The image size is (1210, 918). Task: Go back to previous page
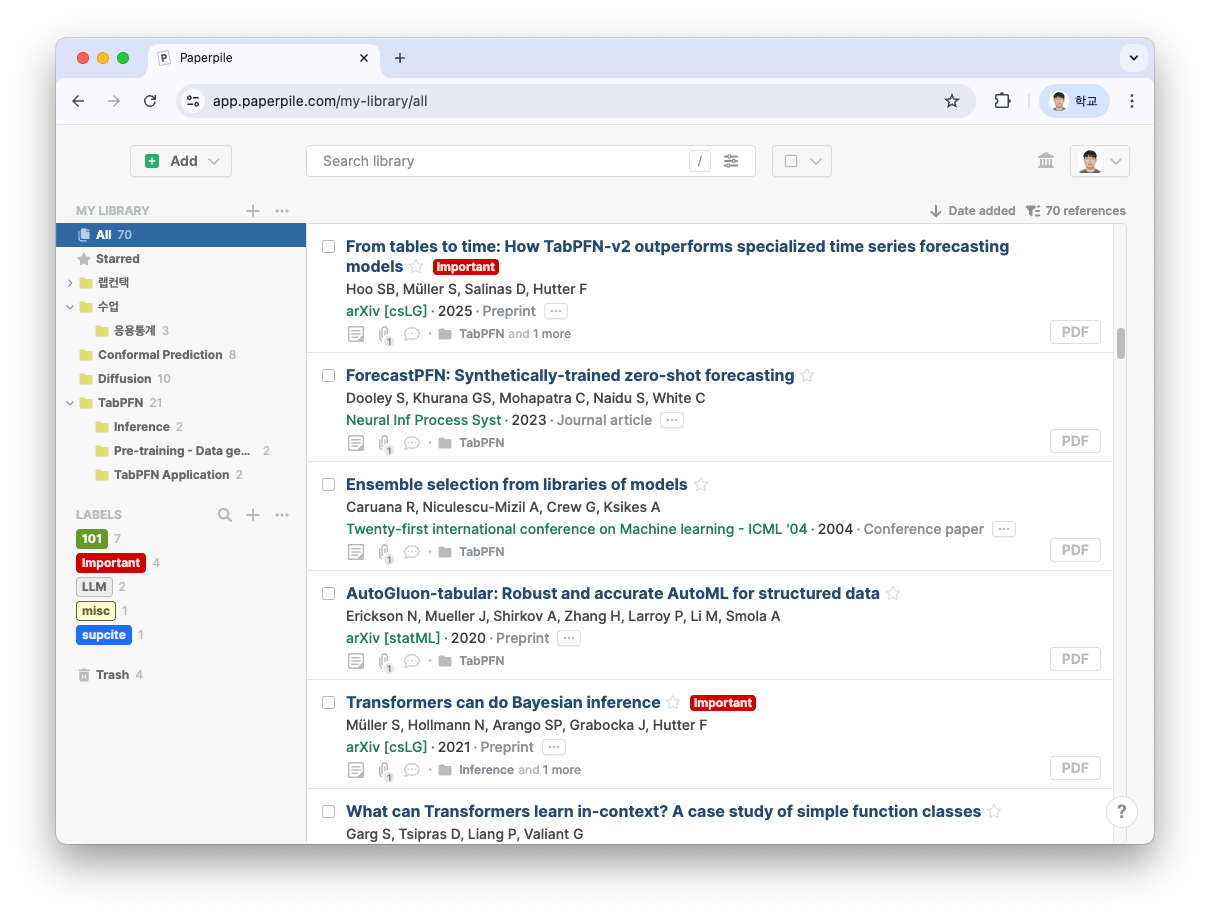coord(78,101)
